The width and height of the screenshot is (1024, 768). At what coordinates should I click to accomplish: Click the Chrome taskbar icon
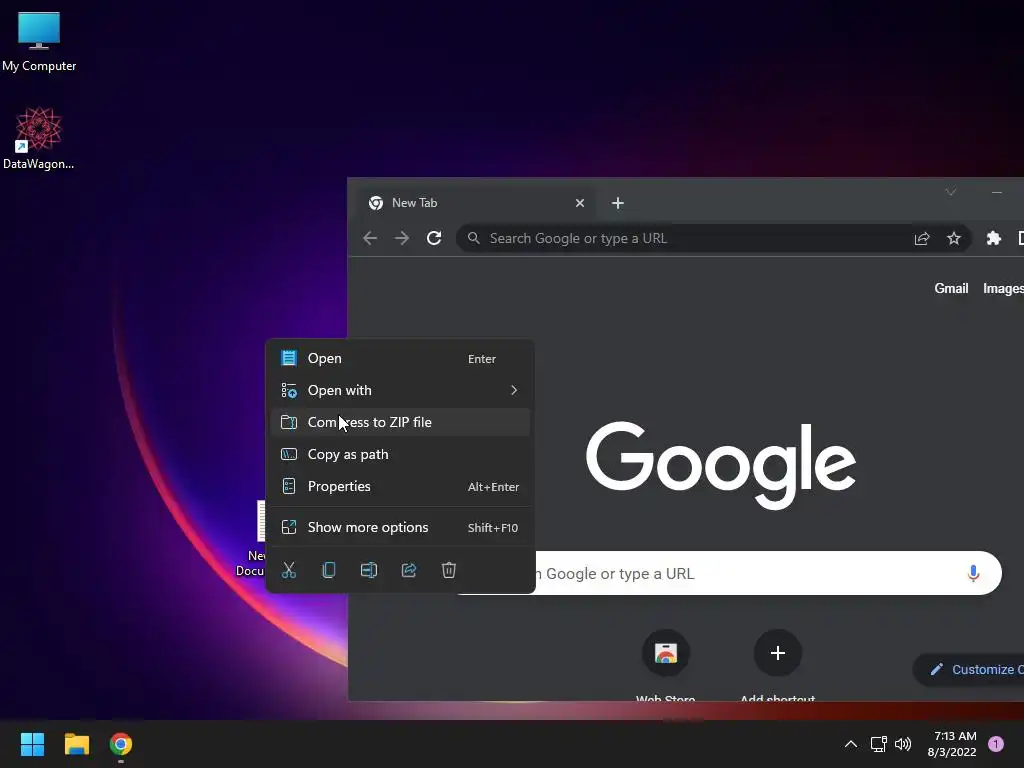click(x=121, y=744)
